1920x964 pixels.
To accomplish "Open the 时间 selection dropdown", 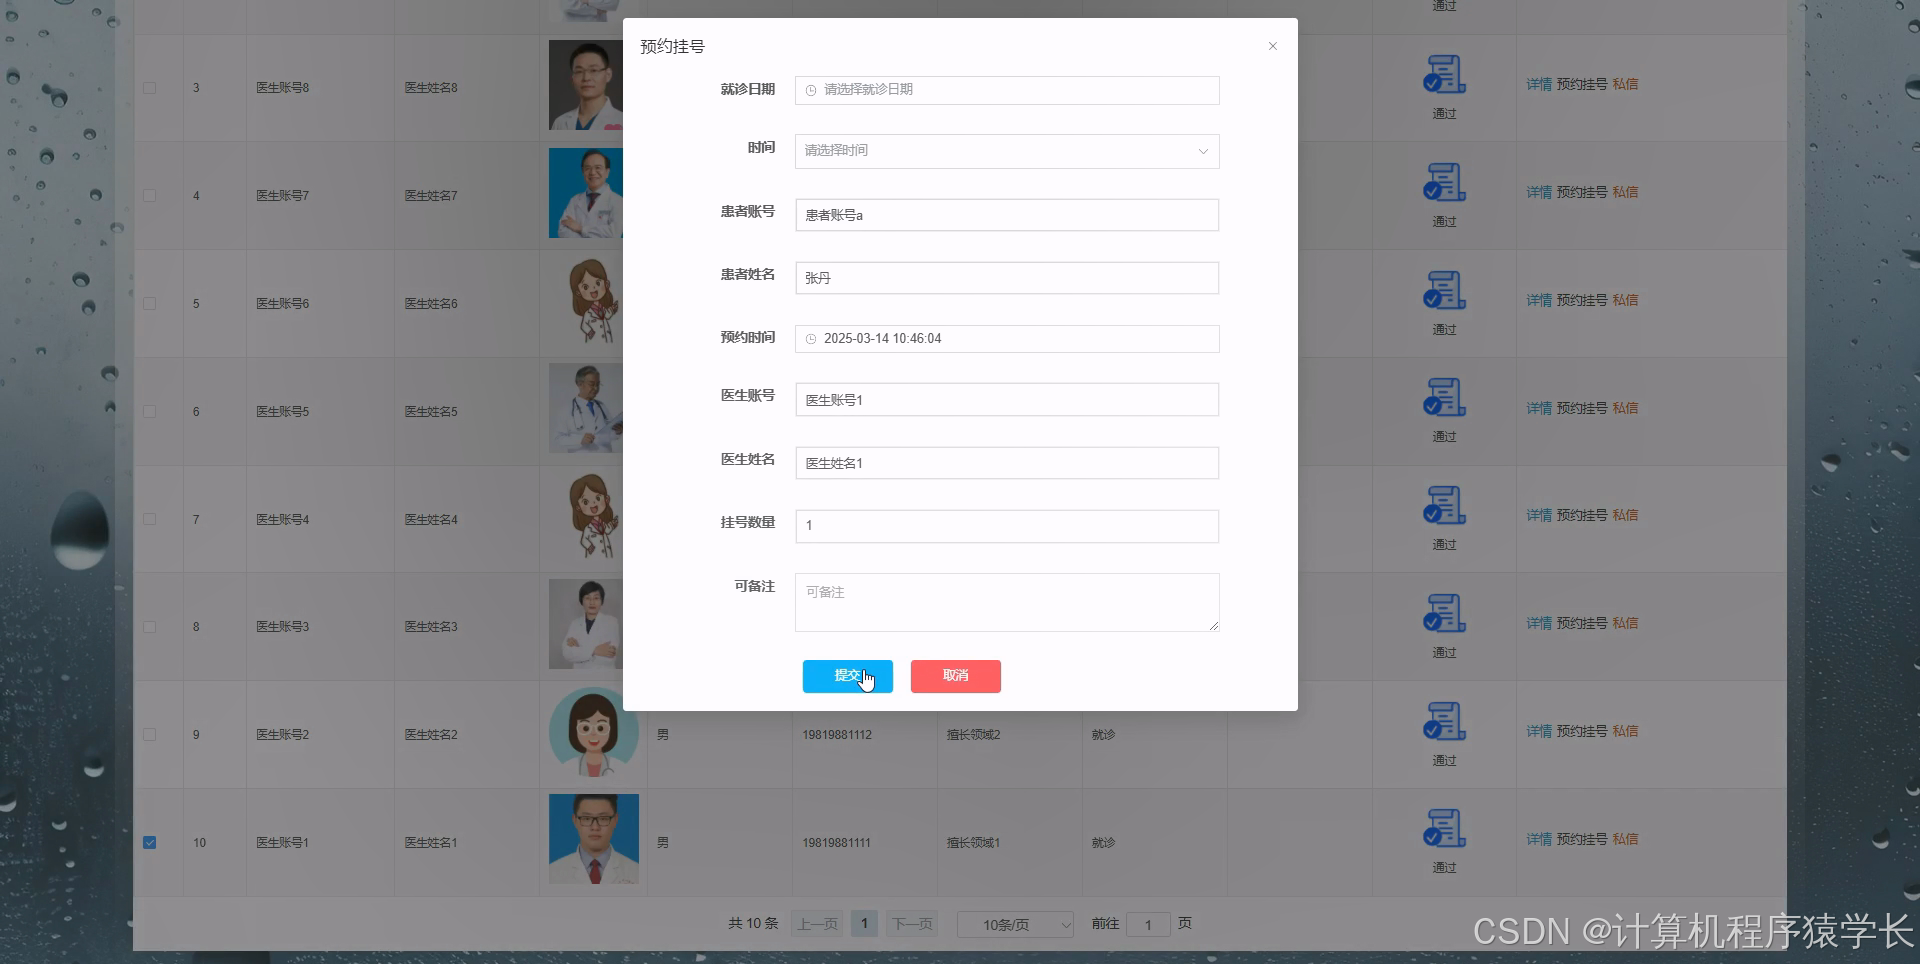I will pyautogui.click(x=1006, y=151).
